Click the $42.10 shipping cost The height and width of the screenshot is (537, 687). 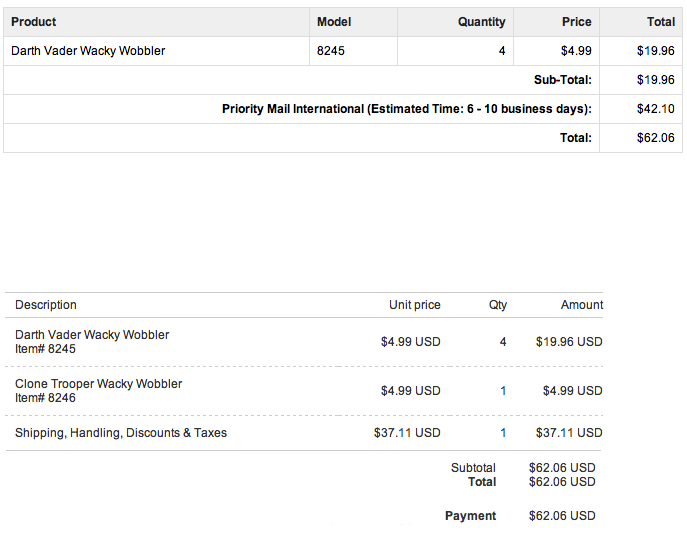655,109
